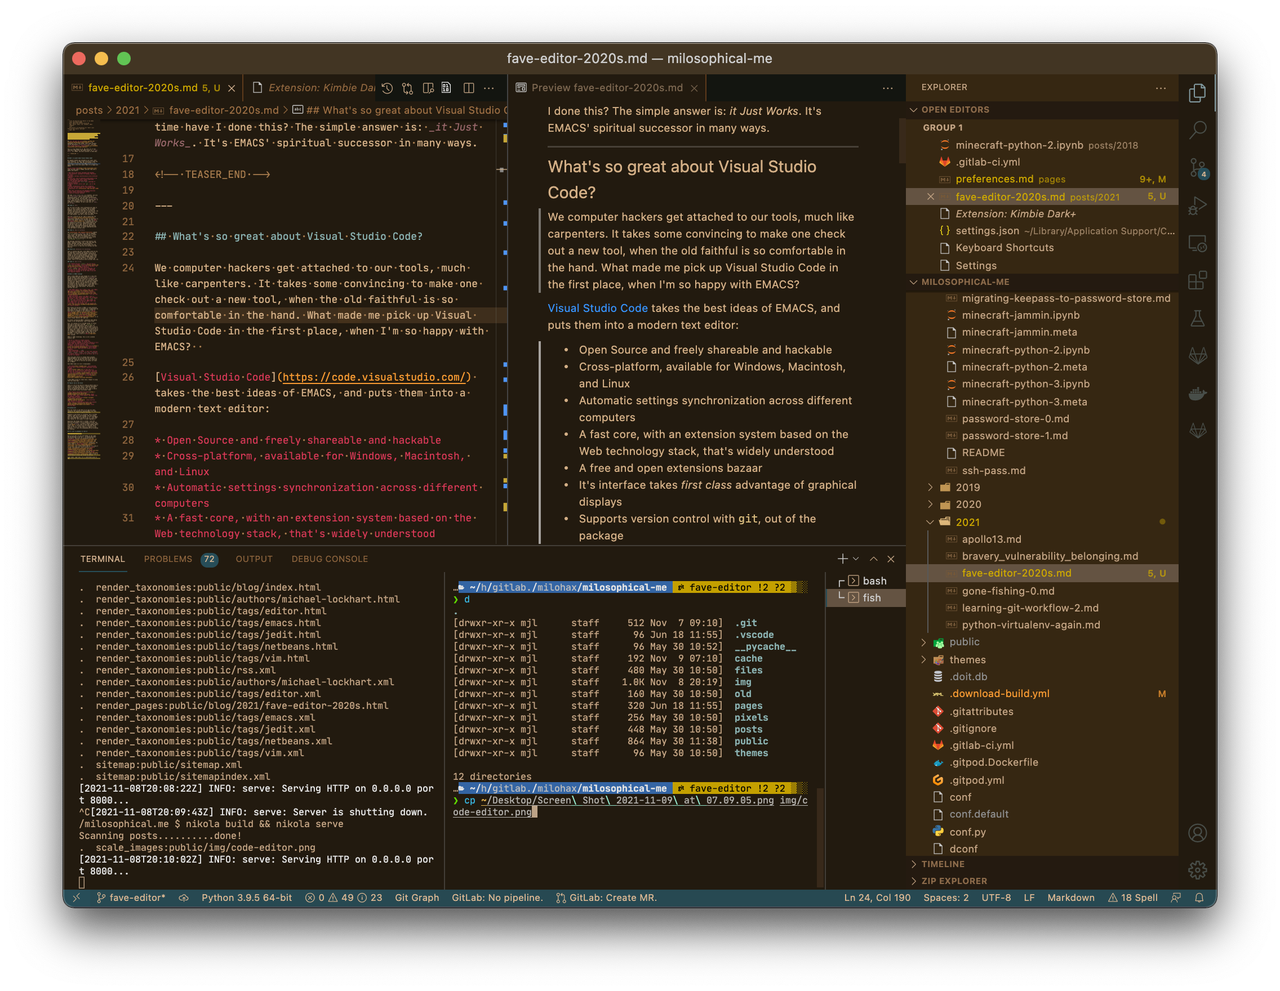Open the Run and Debug view
This screenshot has height=991, width=1280.
click(1197, 206)
